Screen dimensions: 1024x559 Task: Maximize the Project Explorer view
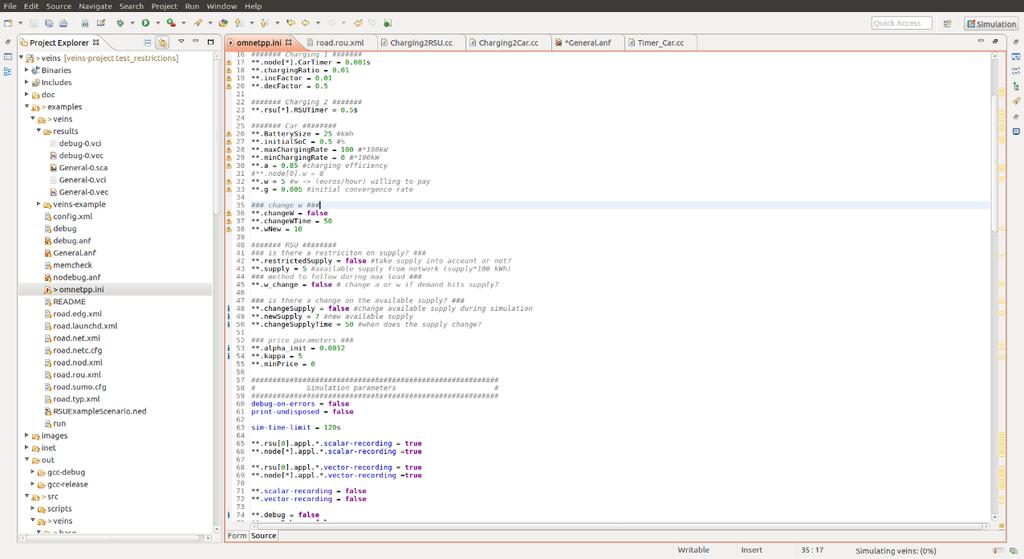(210, 41)
